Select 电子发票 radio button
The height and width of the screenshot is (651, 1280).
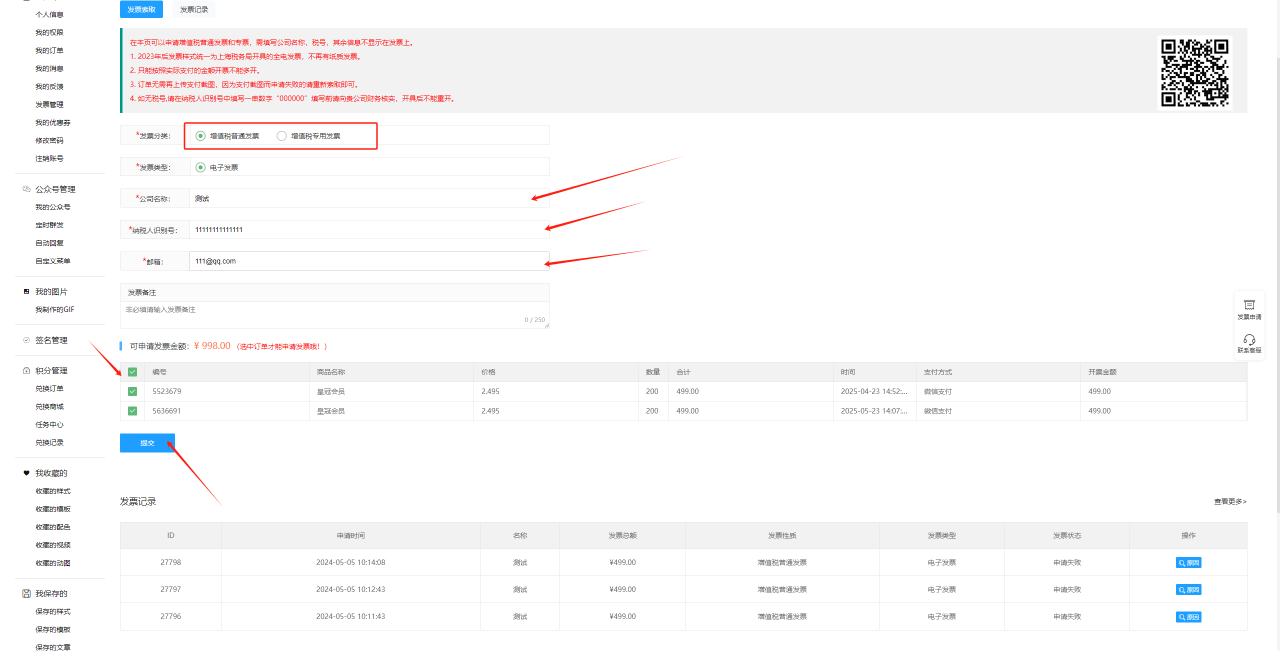click(x=201, y=168)
